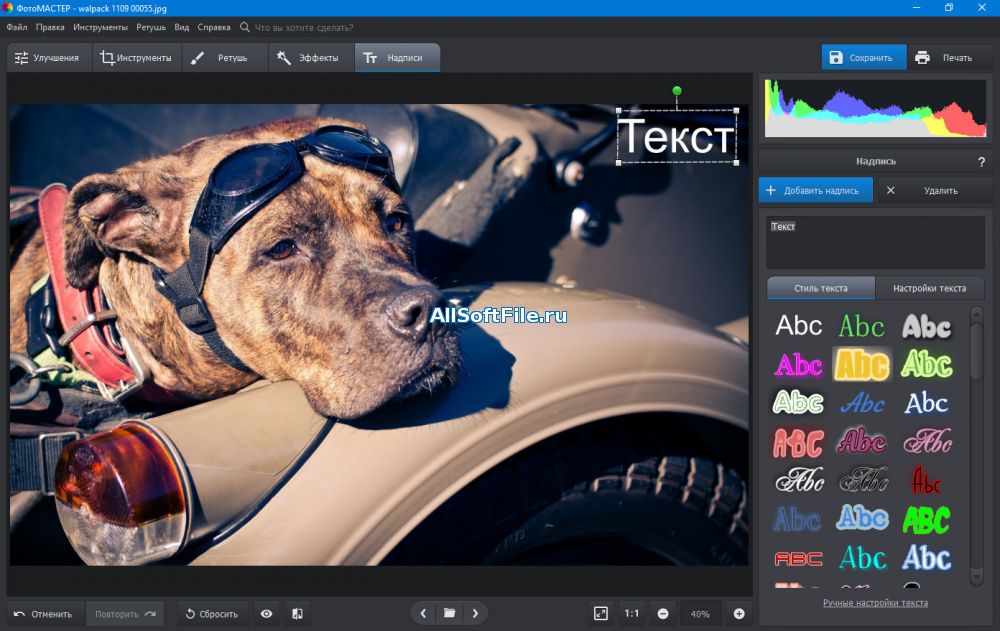Screen dimensions: 1000x631
Task: Click the 40% zoom value field
Action: click(700, 614)
